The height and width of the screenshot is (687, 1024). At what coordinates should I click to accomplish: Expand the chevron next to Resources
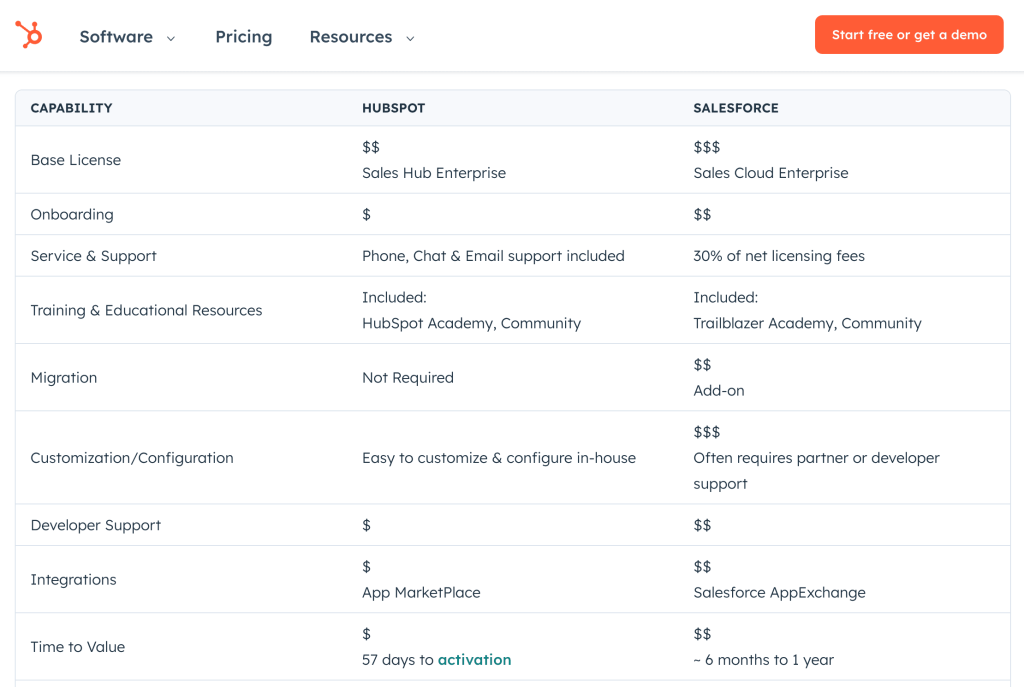[410, 39]
